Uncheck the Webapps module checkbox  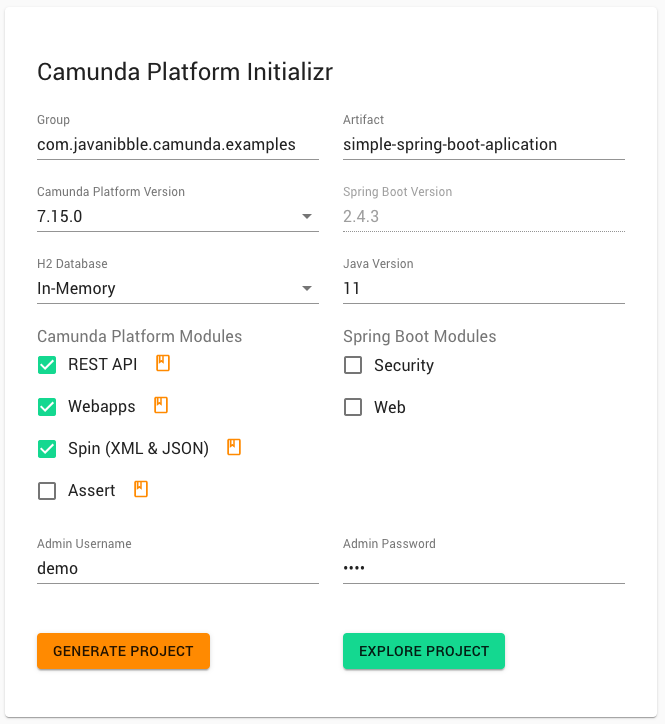tap(47, 407)
